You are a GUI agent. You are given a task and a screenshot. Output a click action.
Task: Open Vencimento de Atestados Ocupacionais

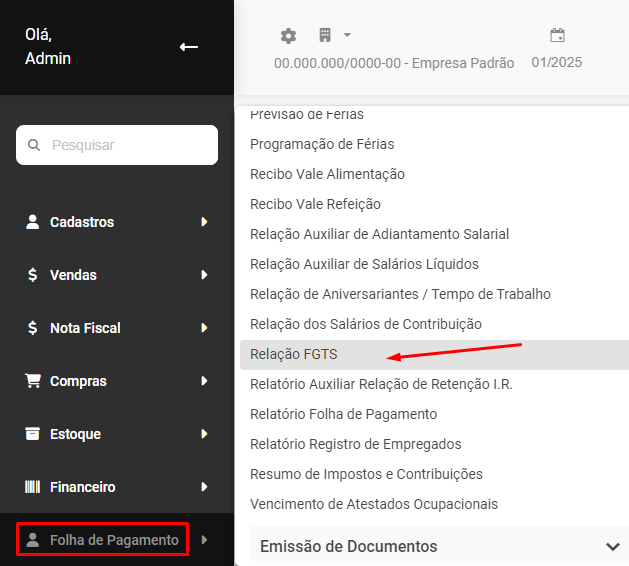coord(374,504)
